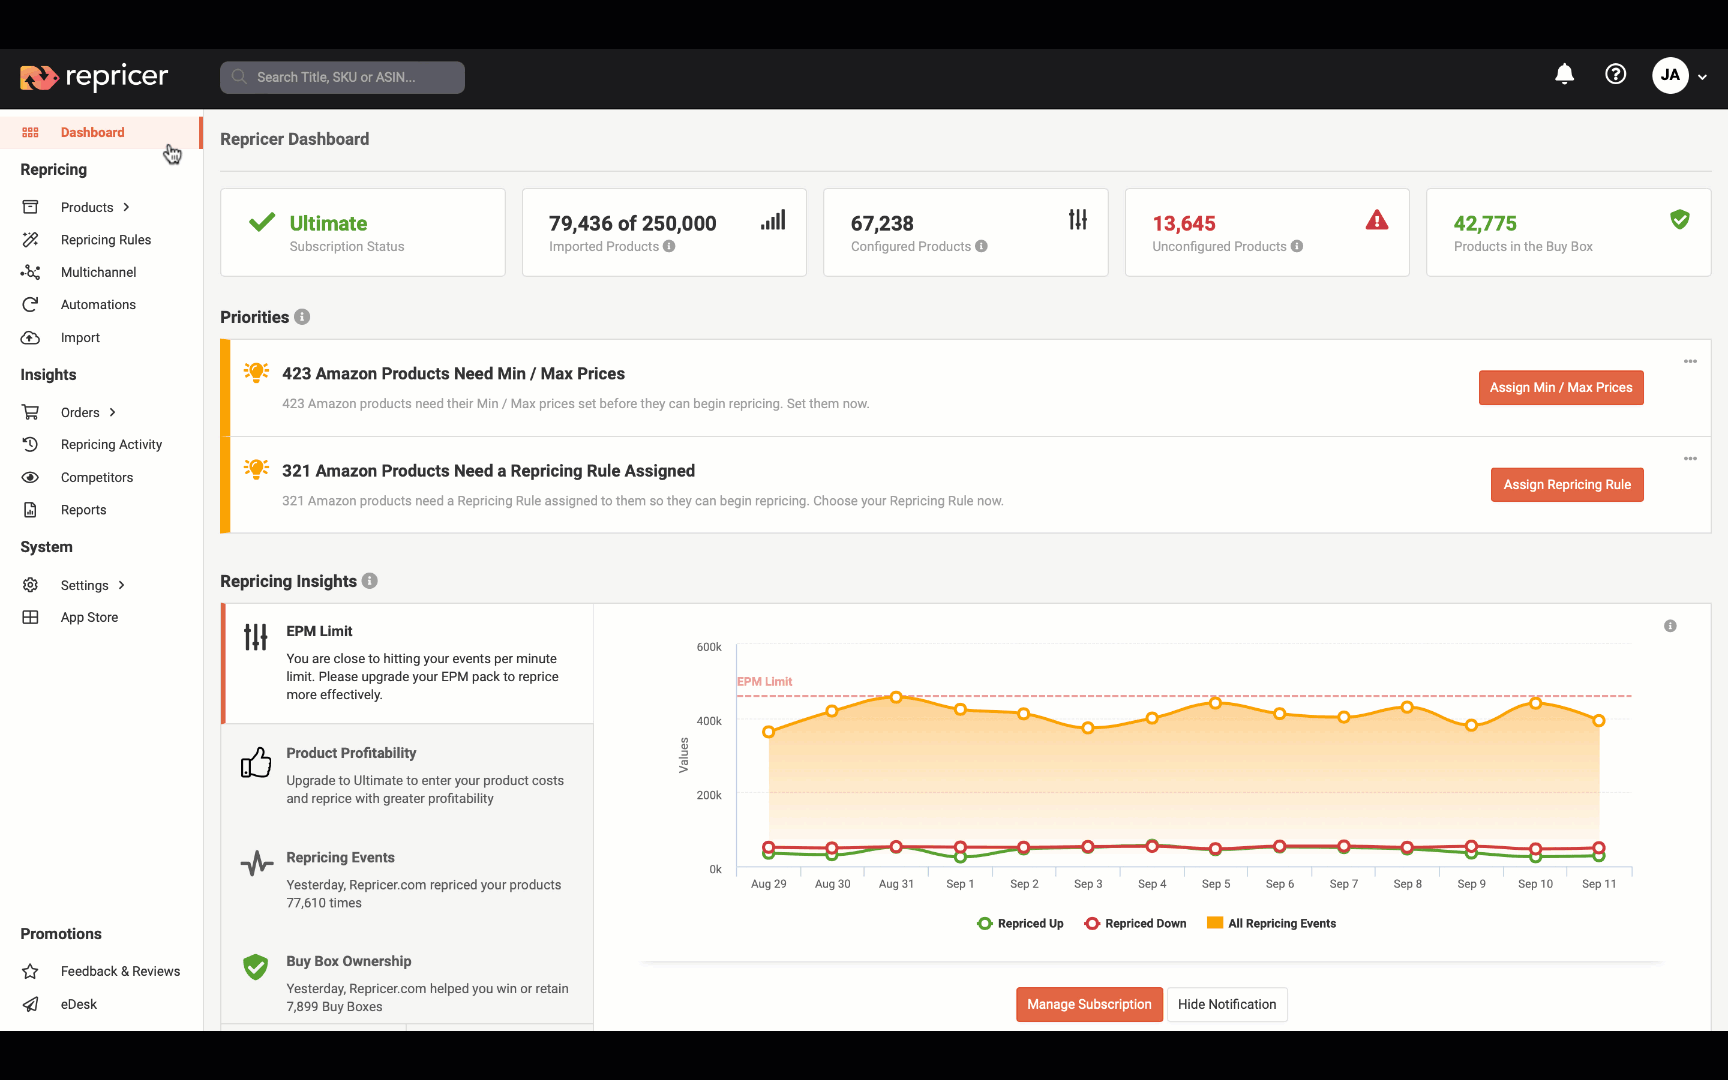Viewport: 1728px width, 1080px height.
Task: Click Assign Repricing Rule button
Action: point(1567,485)
